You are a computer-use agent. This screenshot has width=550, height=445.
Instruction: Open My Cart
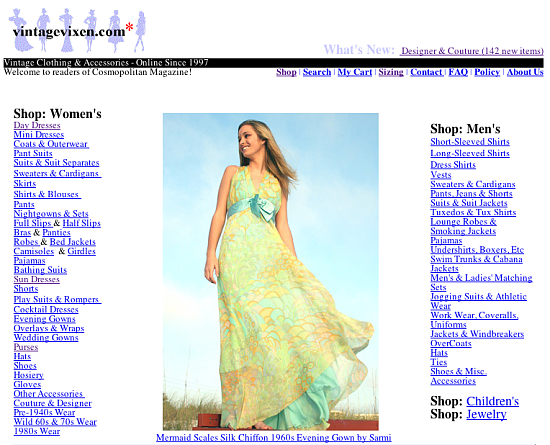click(355, 72)
